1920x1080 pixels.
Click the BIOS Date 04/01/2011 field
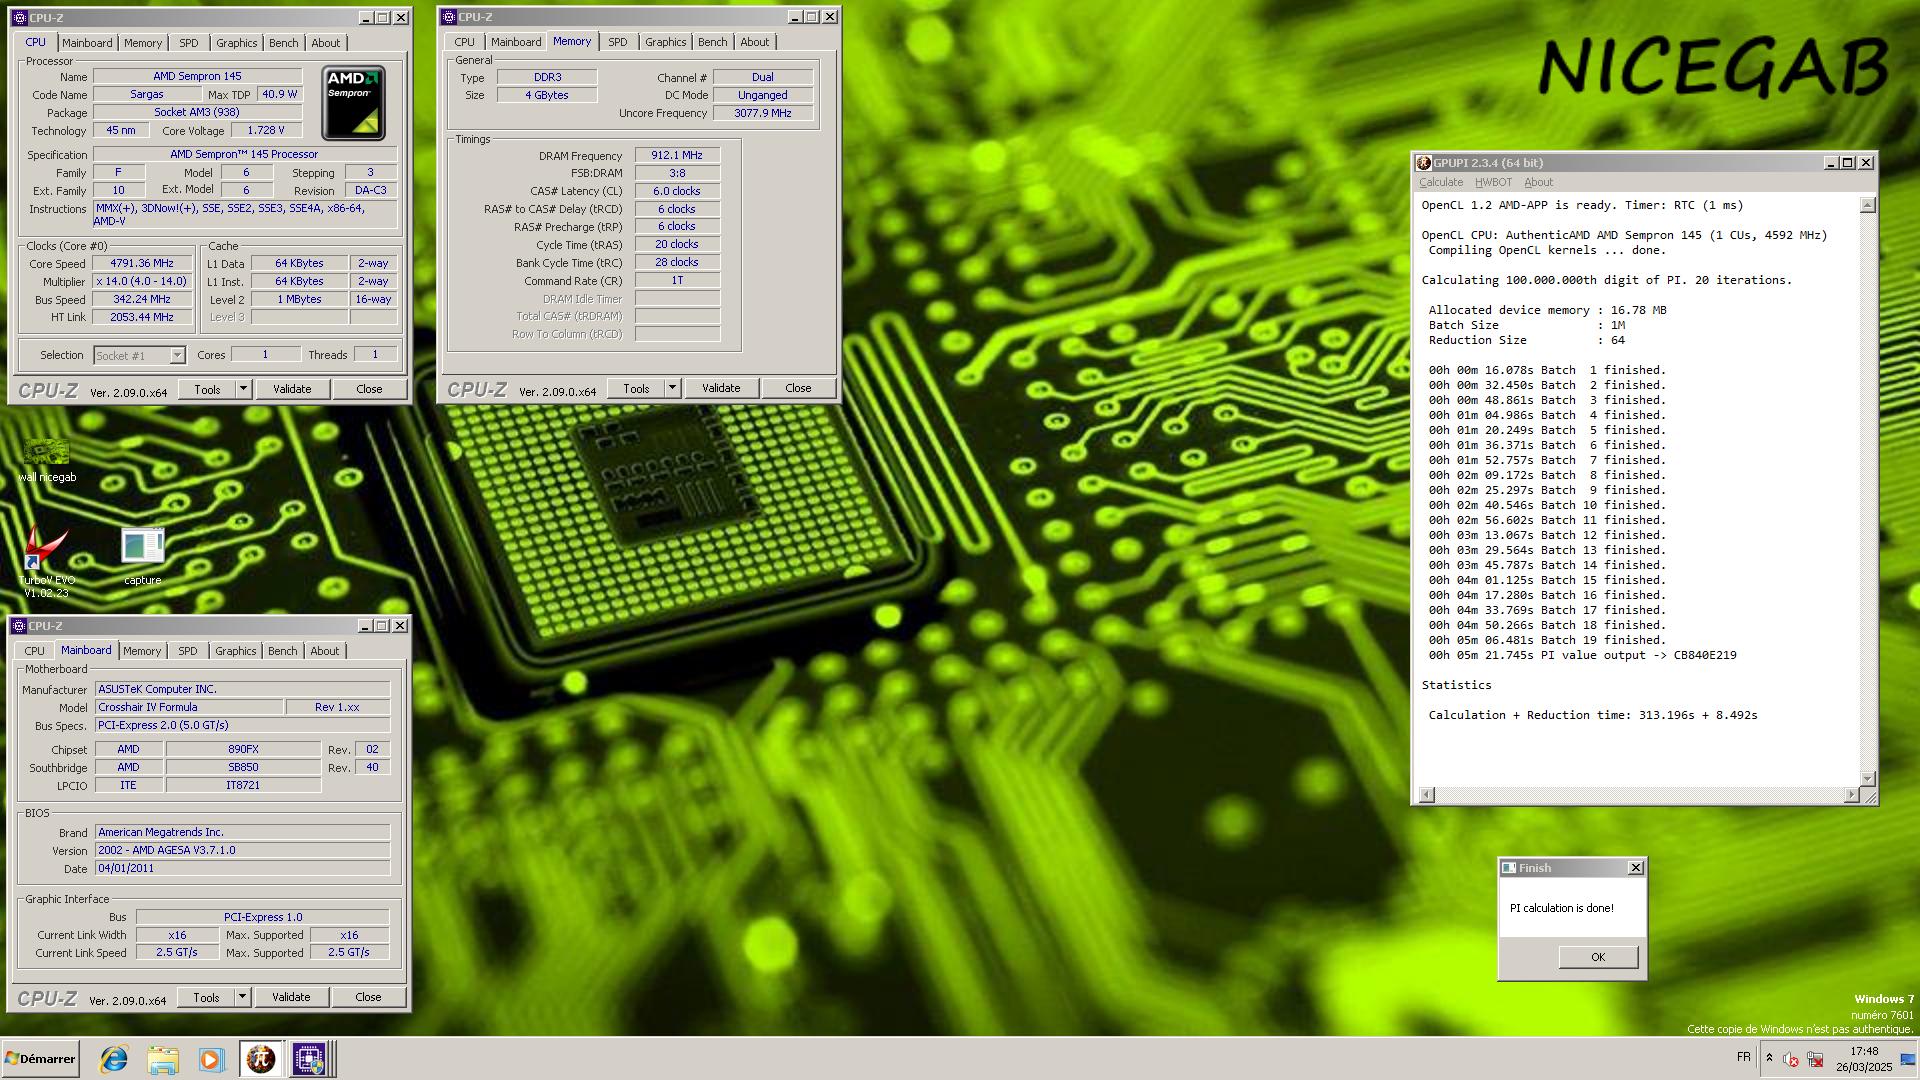coord(242,868)
